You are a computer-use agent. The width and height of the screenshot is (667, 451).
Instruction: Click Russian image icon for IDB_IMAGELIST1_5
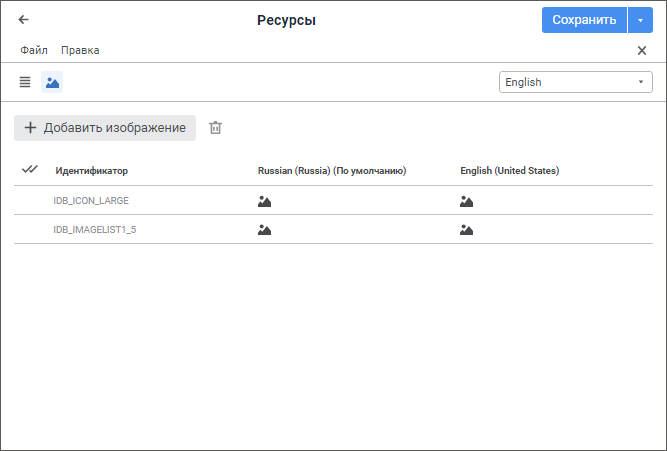click(265, 230)
